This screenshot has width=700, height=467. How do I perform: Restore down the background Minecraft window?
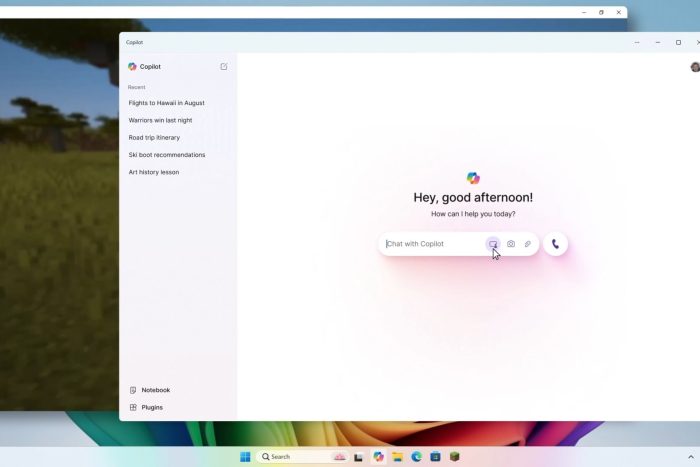pyautogui.click(x=601, y=13)
